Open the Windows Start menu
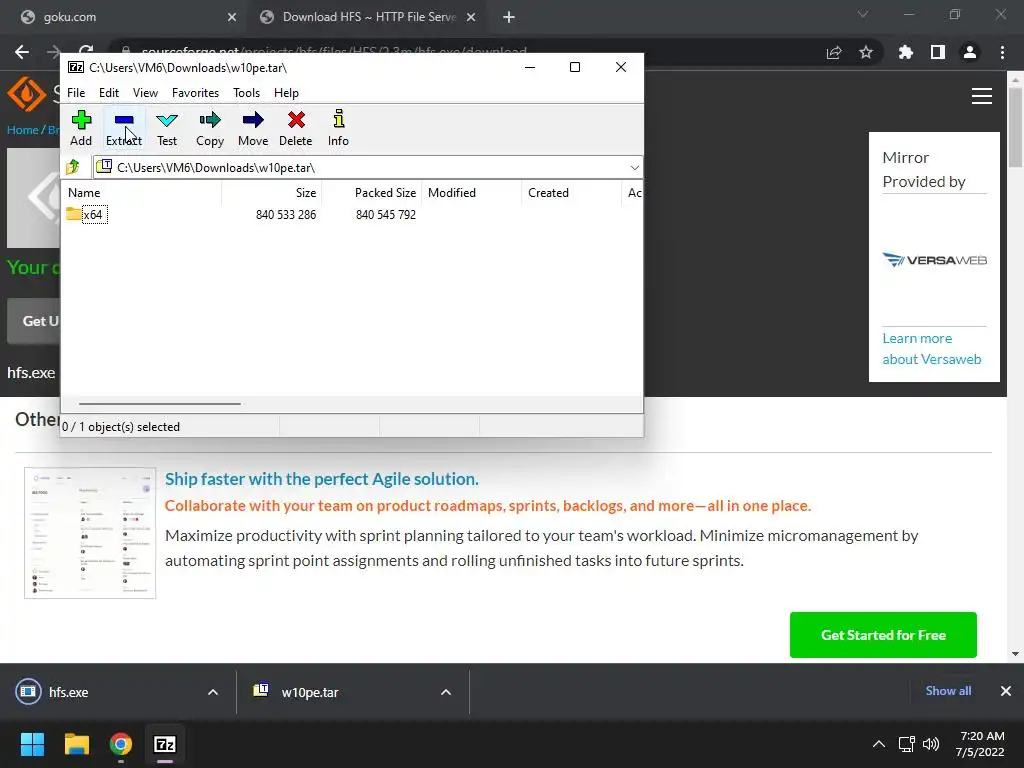Image resolution: width=1024 pixels, height=768 pixels. (32, 744)
